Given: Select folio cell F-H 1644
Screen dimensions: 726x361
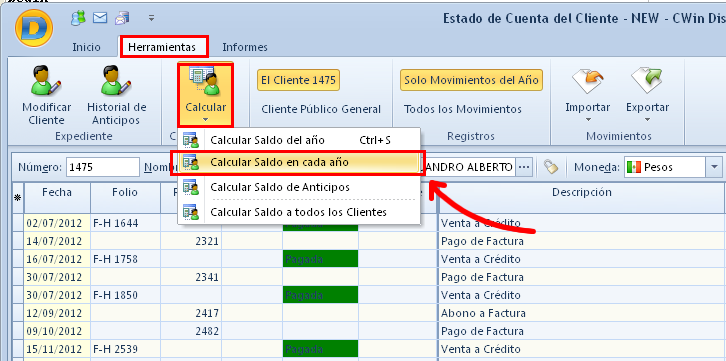Looking at the screenshot, I should click(125, 223).
